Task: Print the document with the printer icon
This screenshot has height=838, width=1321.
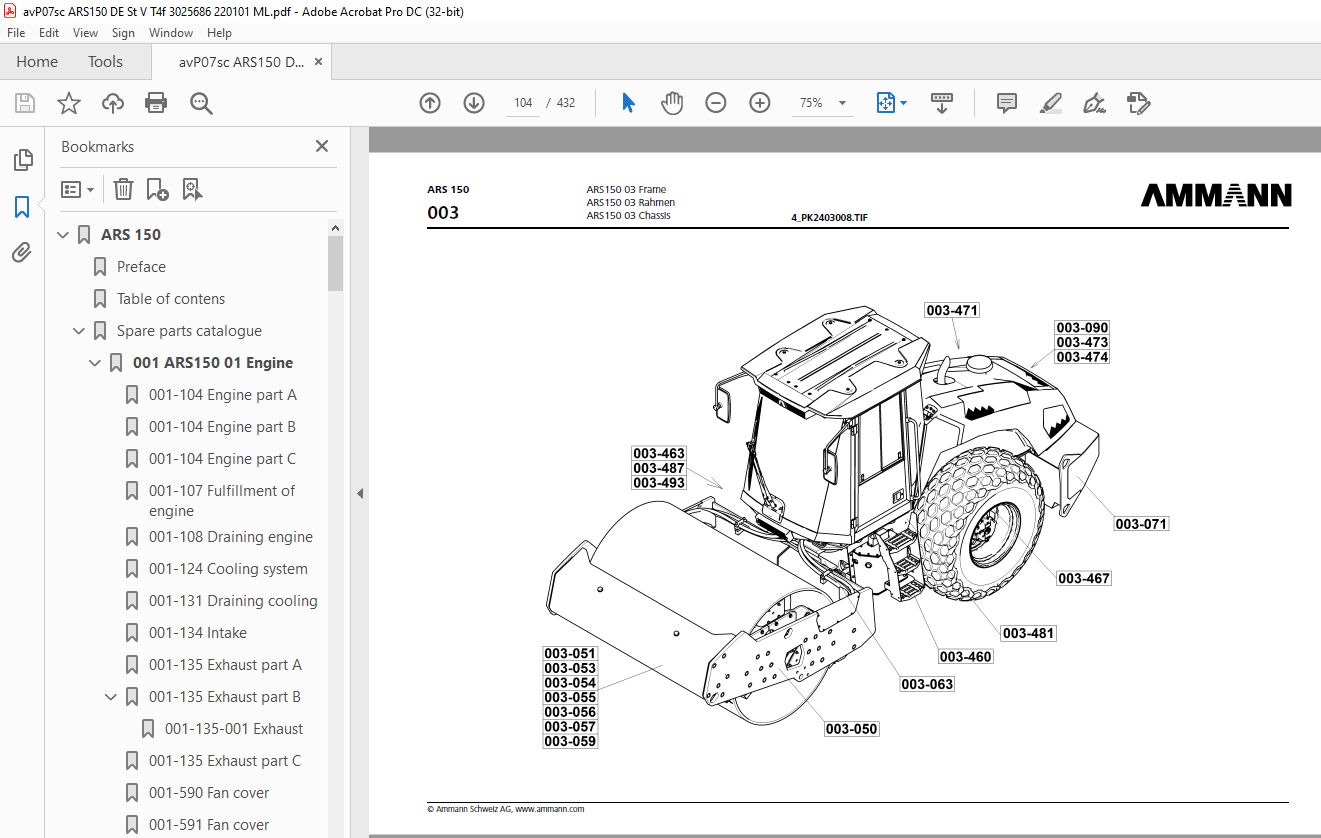Action: click(156, 103)
